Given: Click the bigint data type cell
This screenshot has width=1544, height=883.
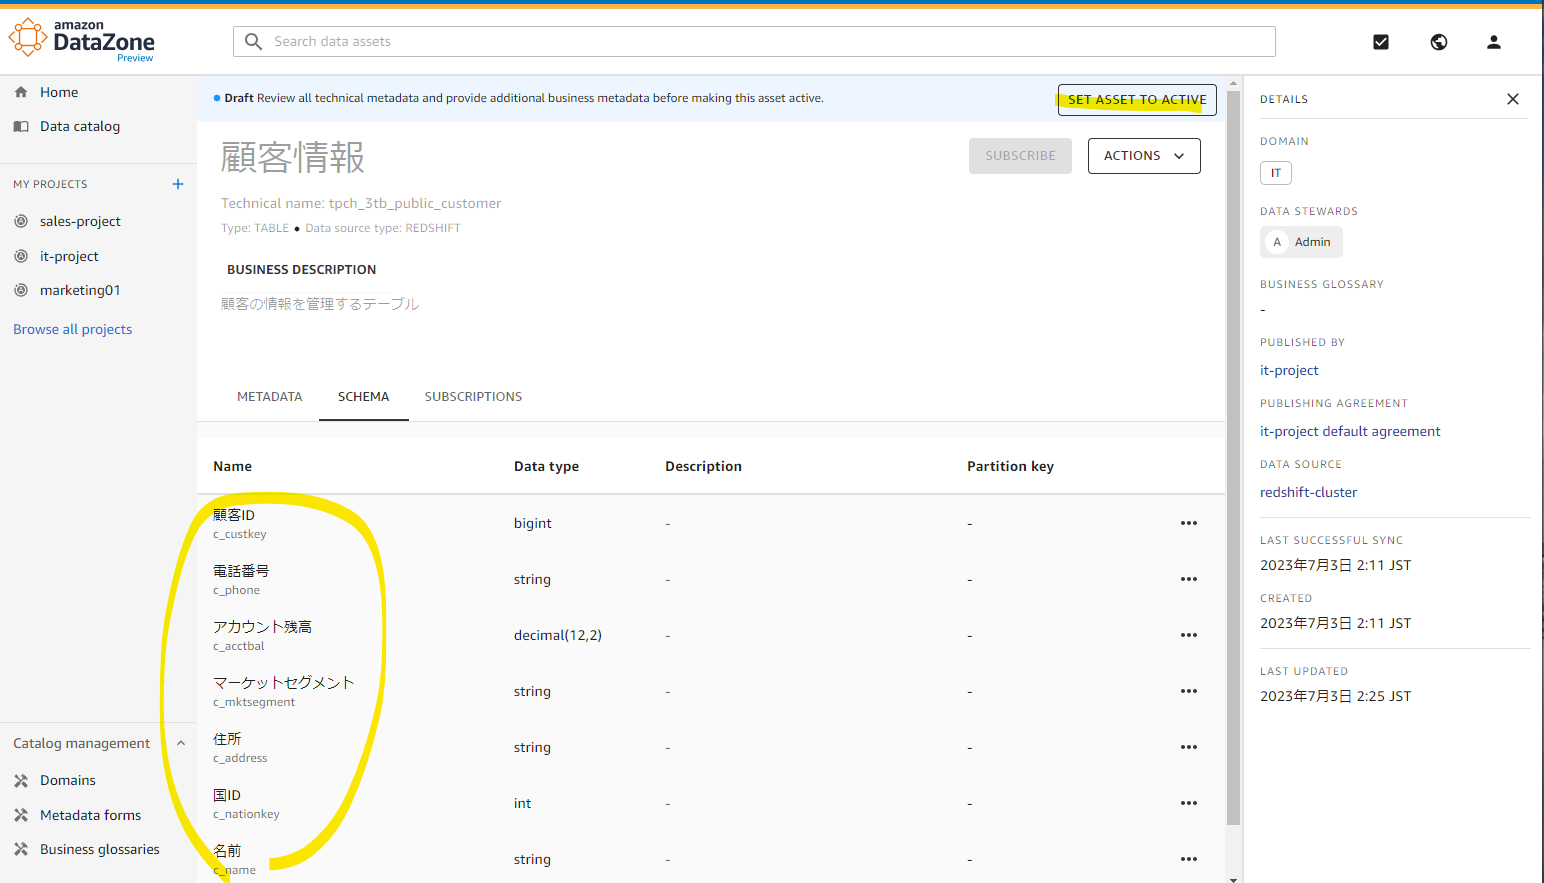Looking at the screenshot, I should (x=533, y=523).
